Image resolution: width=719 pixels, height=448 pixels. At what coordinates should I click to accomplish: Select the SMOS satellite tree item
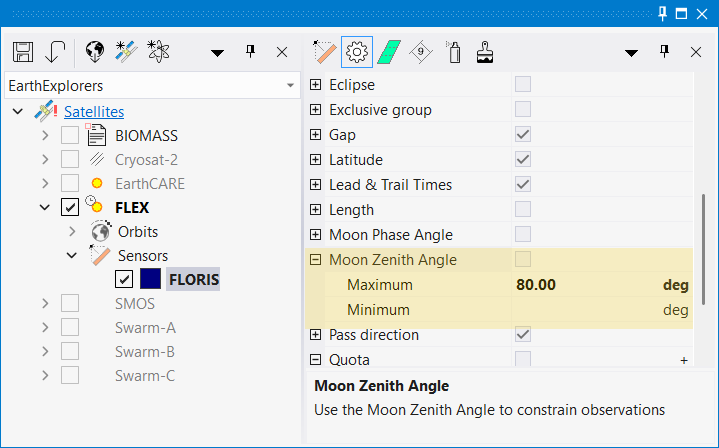(135, 303)
